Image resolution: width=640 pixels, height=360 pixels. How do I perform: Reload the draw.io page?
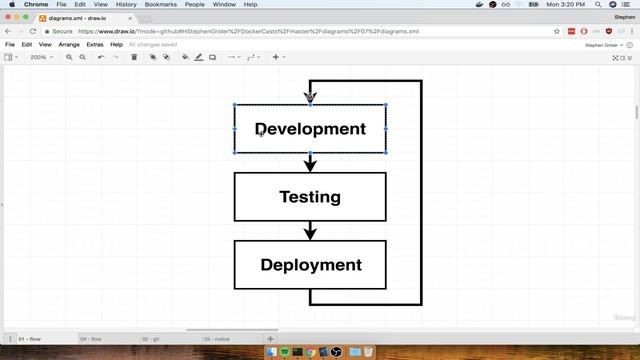pyautogui.click(x=33, y=31)
